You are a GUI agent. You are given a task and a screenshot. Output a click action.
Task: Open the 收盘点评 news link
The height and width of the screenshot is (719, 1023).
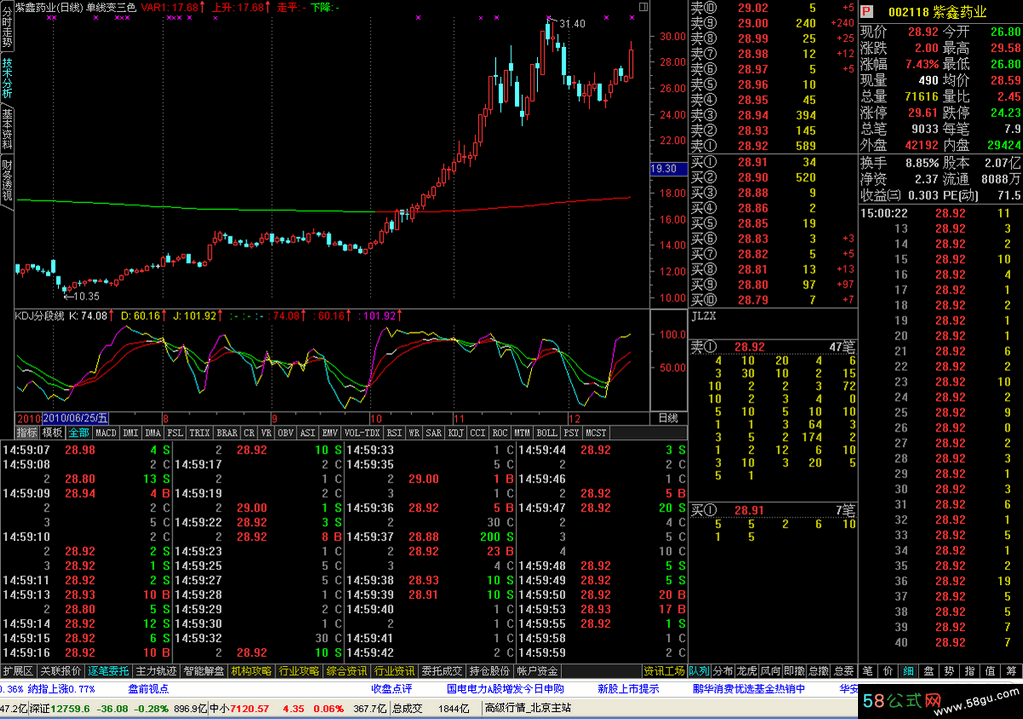(391, 689)
